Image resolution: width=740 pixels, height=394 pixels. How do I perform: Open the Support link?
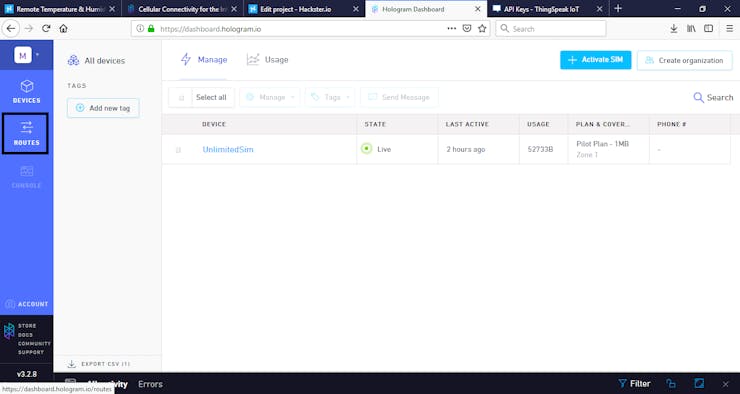(31, 352)
